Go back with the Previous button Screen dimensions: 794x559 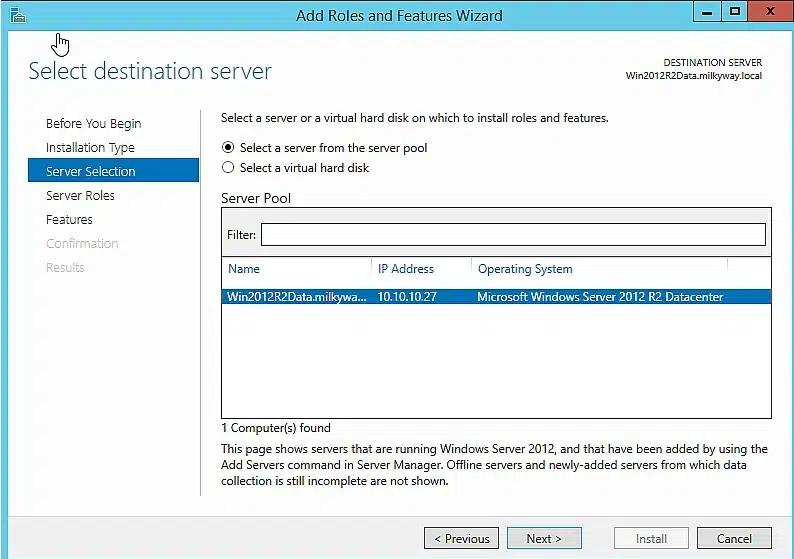[x=461, y=538]
